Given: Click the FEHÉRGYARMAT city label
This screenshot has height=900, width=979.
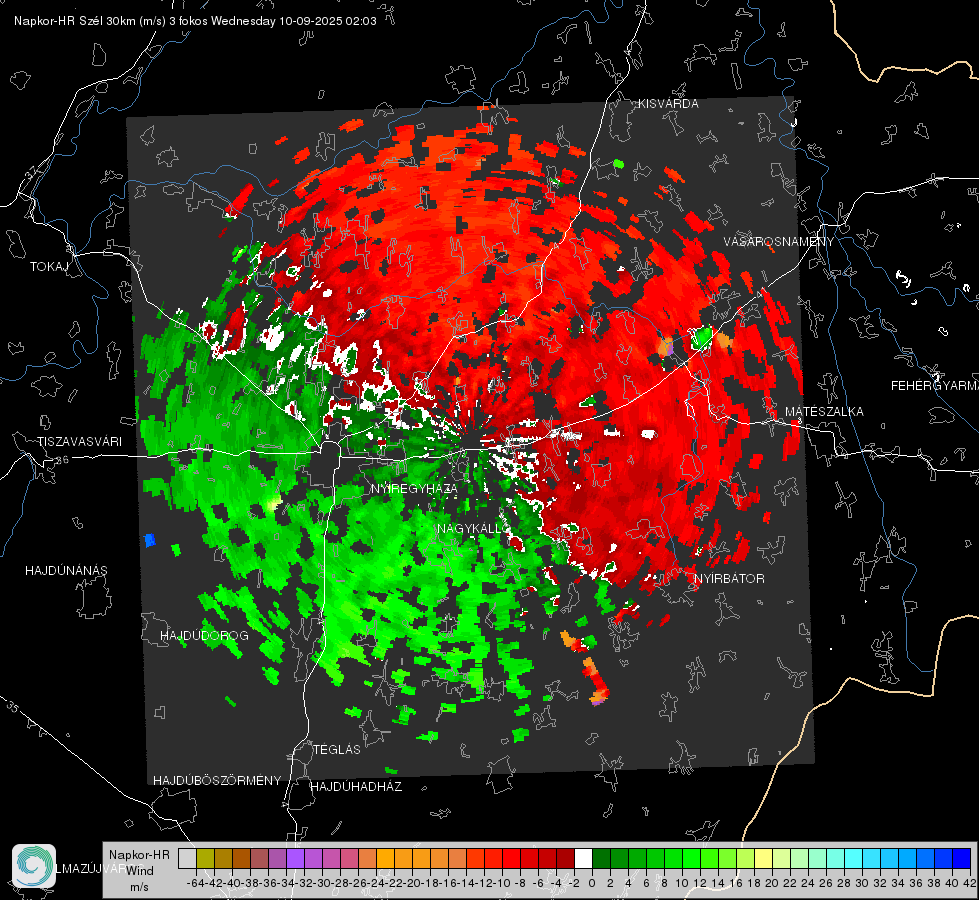Looking at the screenshot, I should click(935, 386).
